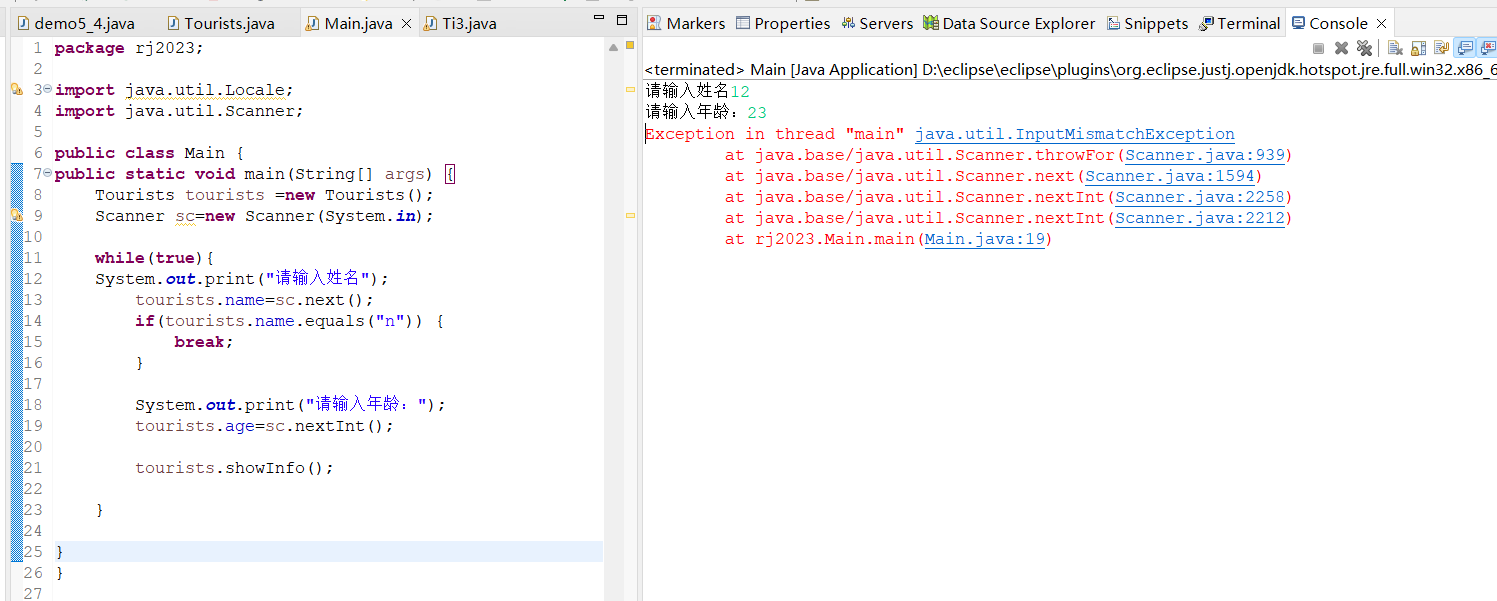Switch to the Servers view
This screenshot has width=1497, height=601.
pyautogui.click(x=877, y=23)
